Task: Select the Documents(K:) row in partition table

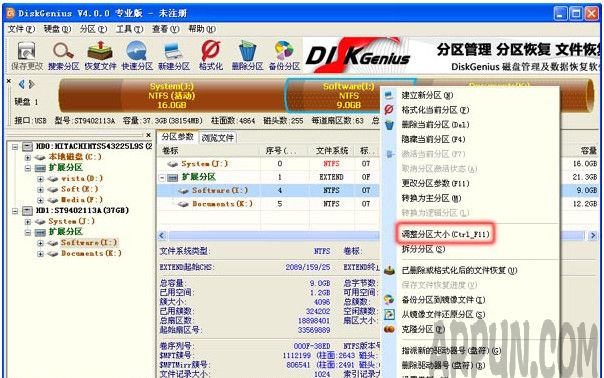Action: 268,204
